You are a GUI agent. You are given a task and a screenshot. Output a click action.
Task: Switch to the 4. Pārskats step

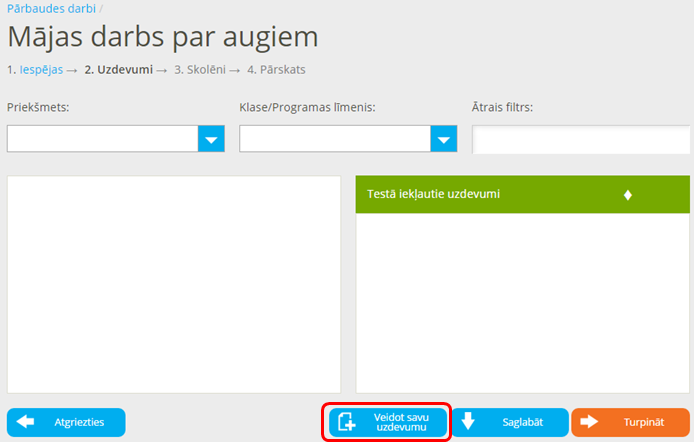point(276,70)
